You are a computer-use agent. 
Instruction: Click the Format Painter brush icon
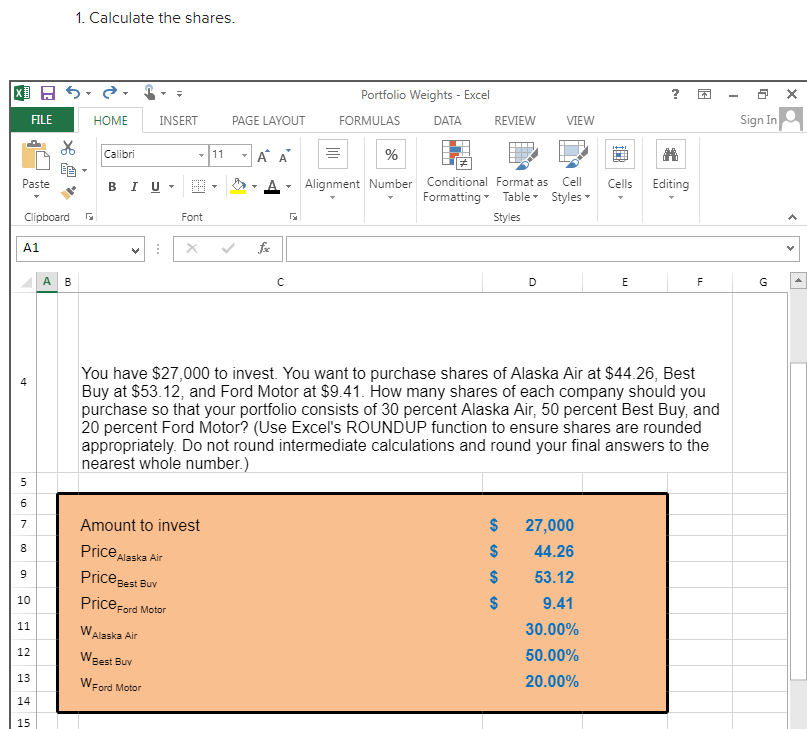point(68,192)
